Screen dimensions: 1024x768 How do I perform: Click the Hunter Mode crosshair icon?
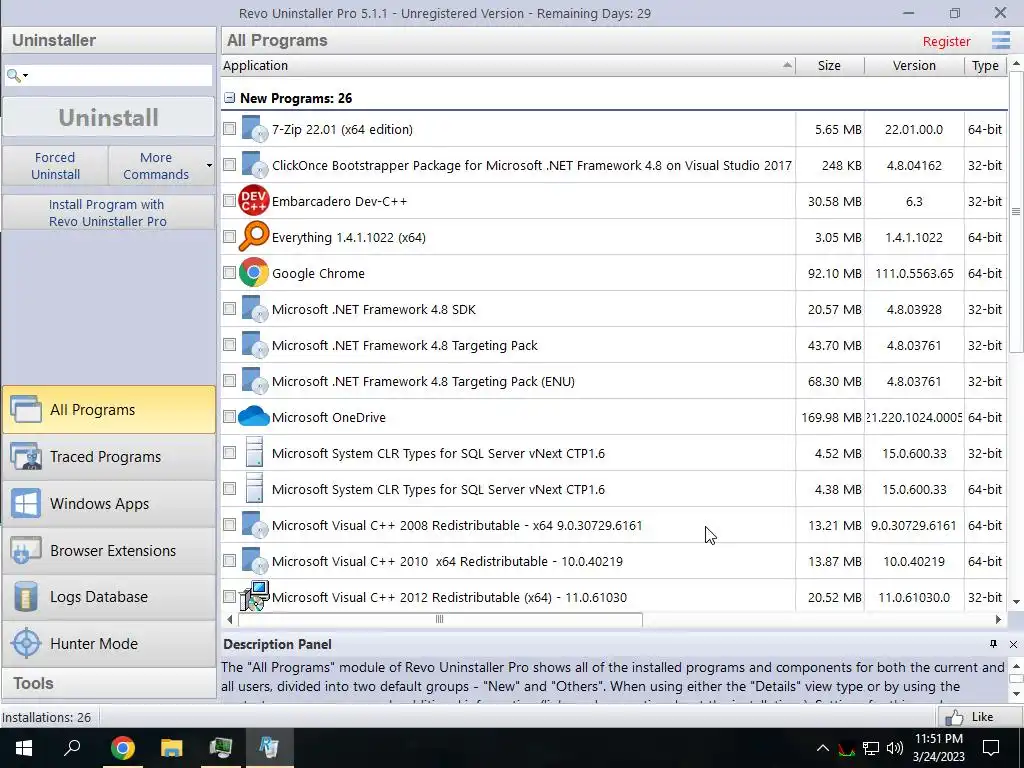26,643
